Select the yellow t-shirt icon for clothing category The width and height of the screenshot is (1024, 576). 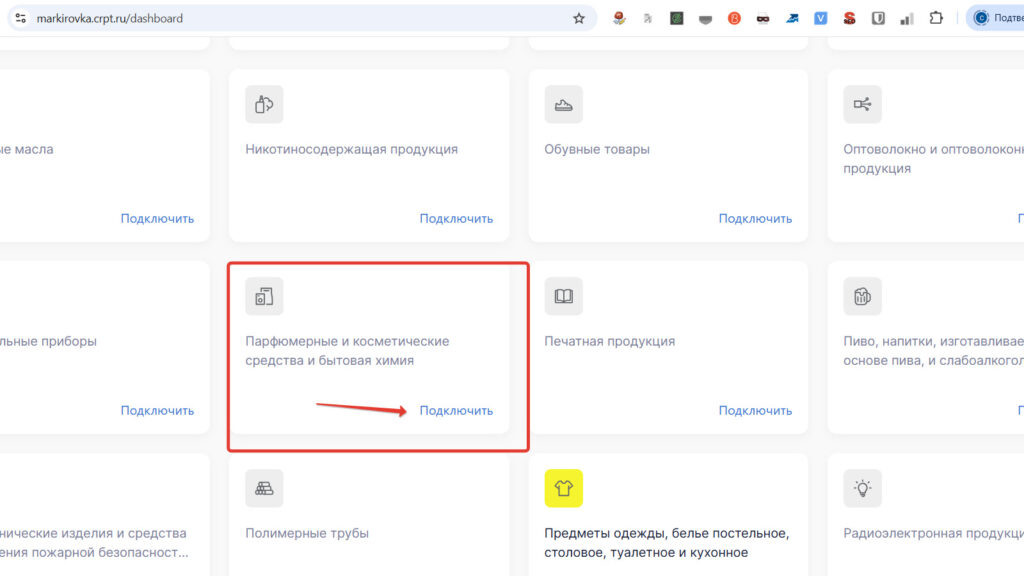[563, 488]
